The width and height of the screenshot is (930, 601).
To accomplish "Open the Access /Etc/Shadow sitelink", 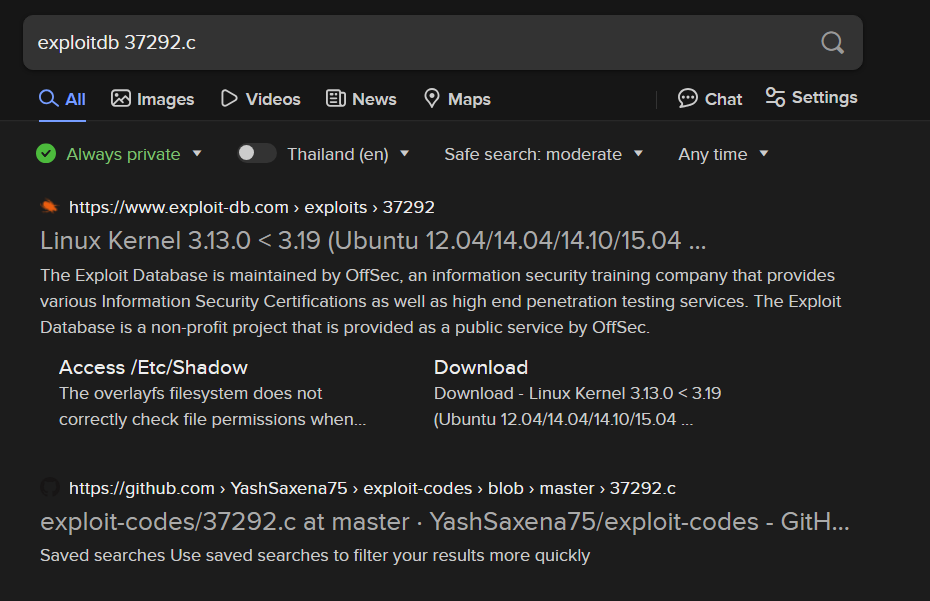I will tap(153, 367).
